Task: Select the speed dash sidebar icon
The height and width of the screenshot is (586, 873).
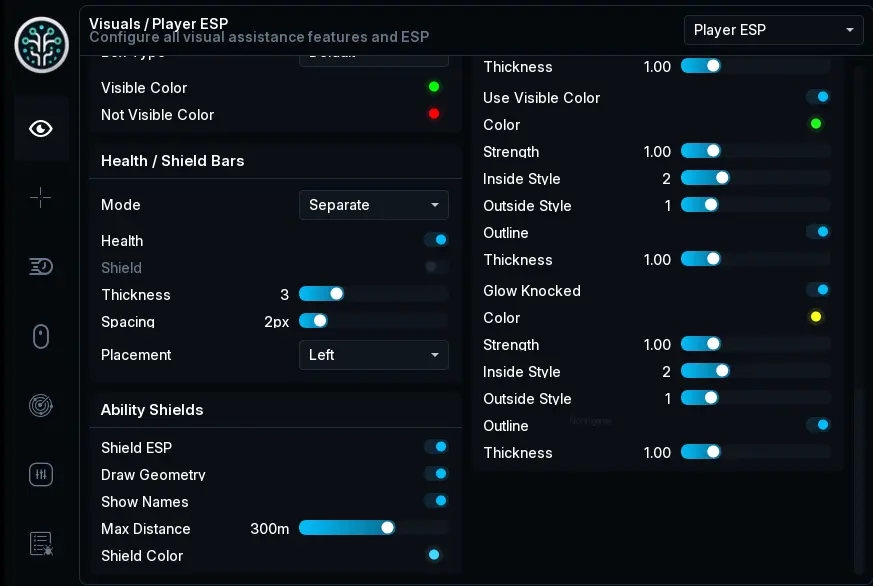Action: point(41,267)
